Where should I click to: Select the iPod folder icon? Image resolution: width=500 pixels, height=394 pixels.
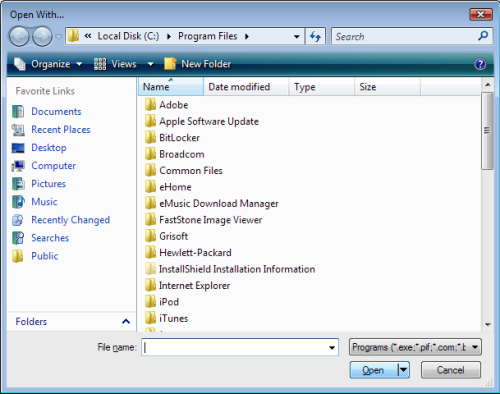point(150,301)
